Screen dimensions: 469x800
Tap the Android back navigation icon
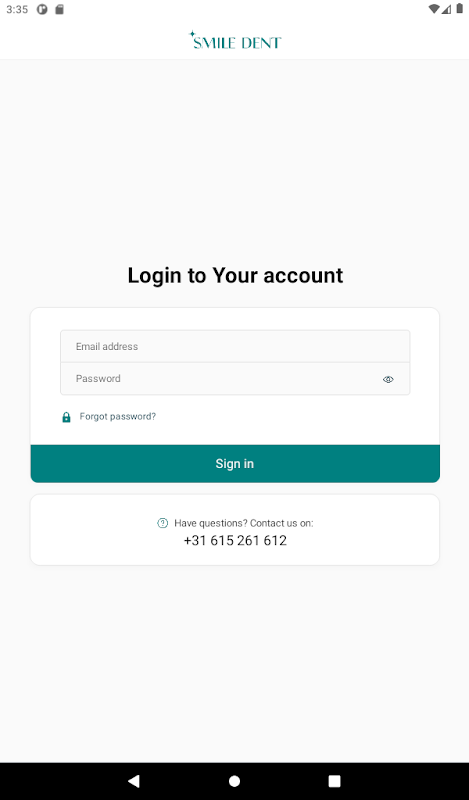click(134, 781)
